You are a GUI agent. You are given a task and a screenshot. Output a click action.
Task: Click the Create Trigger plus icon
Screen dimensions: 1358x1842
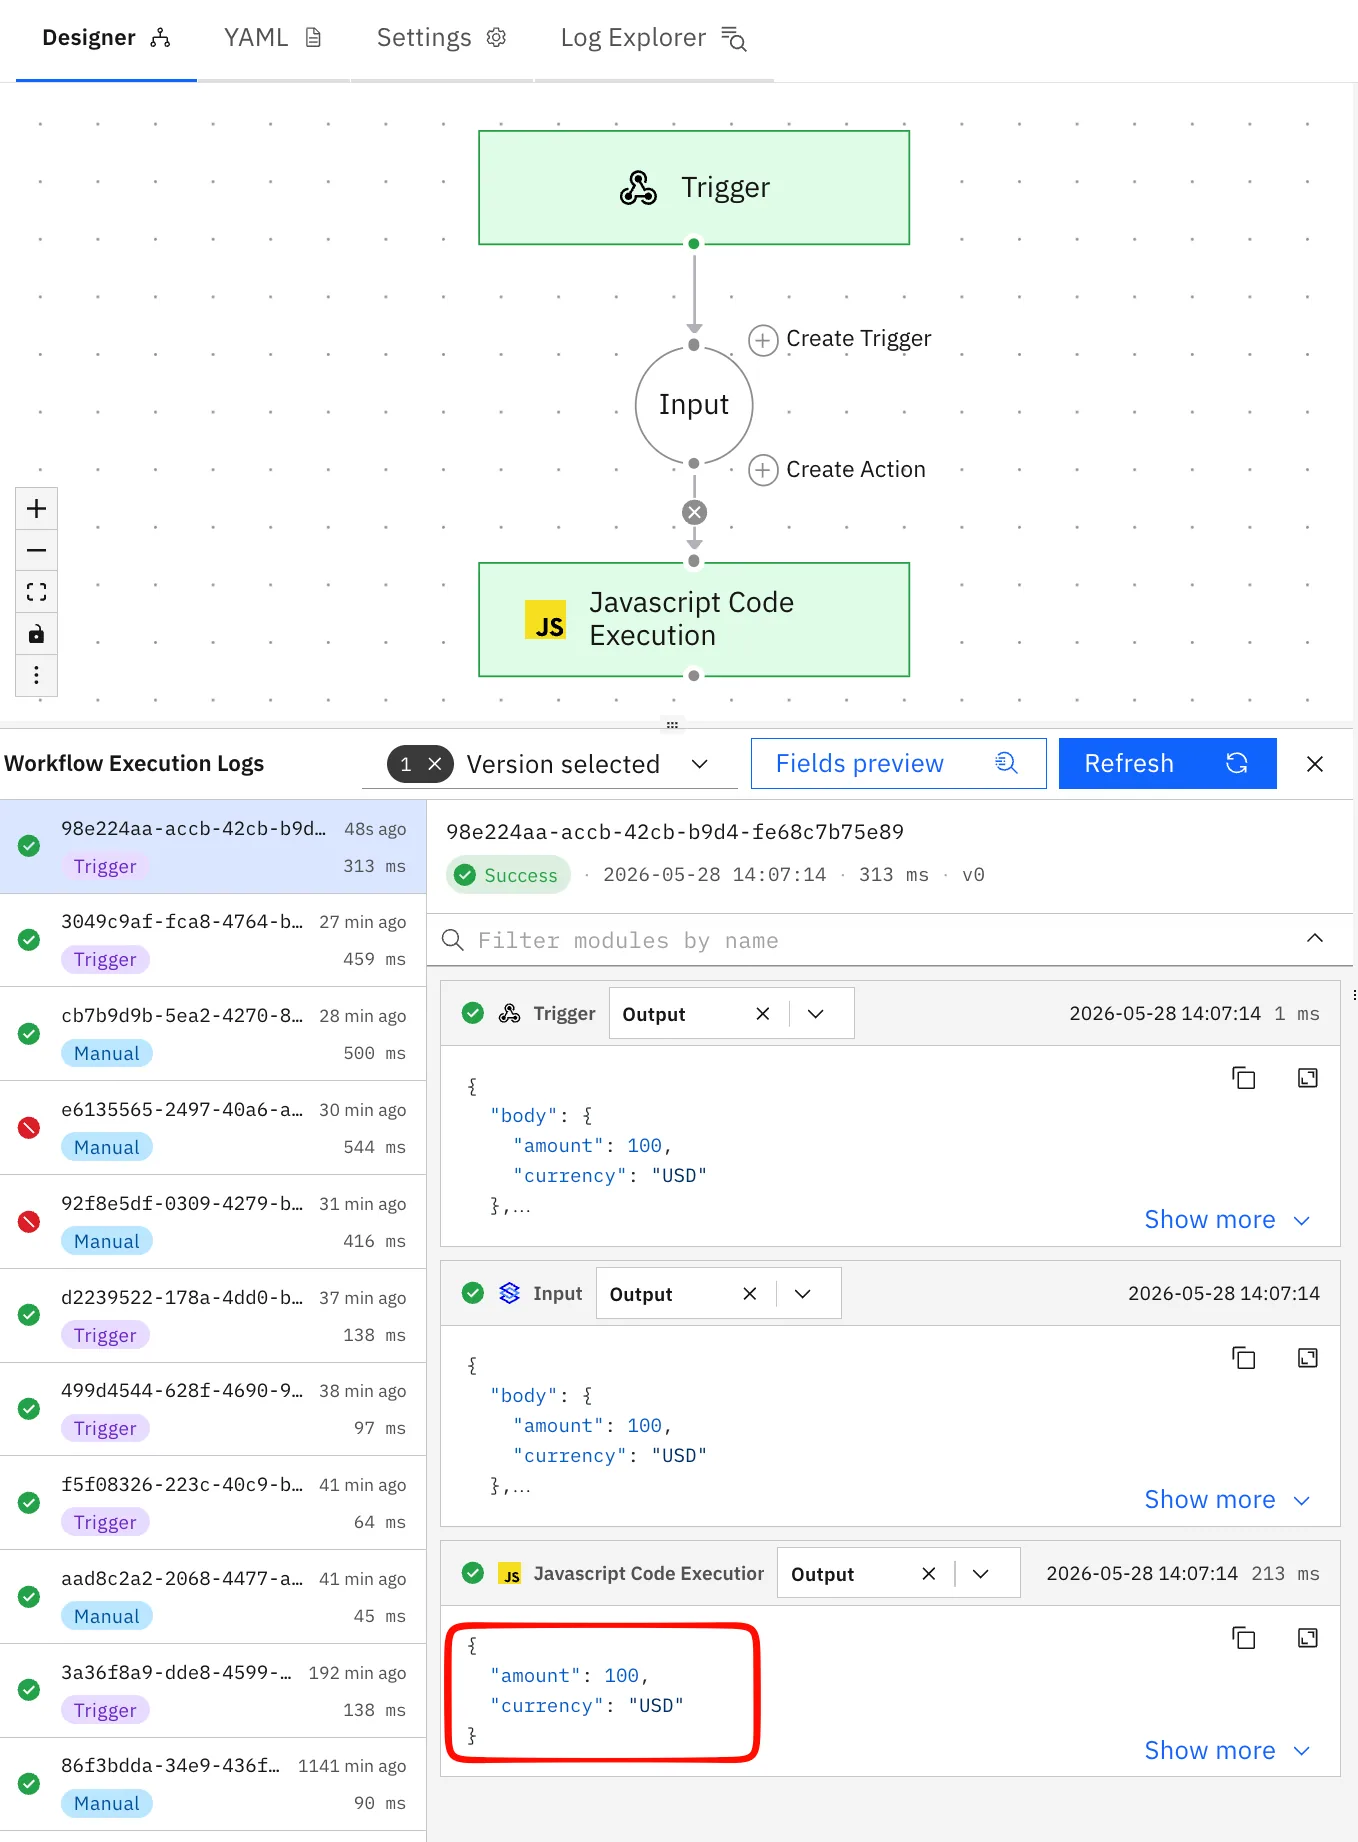[763, 340]
